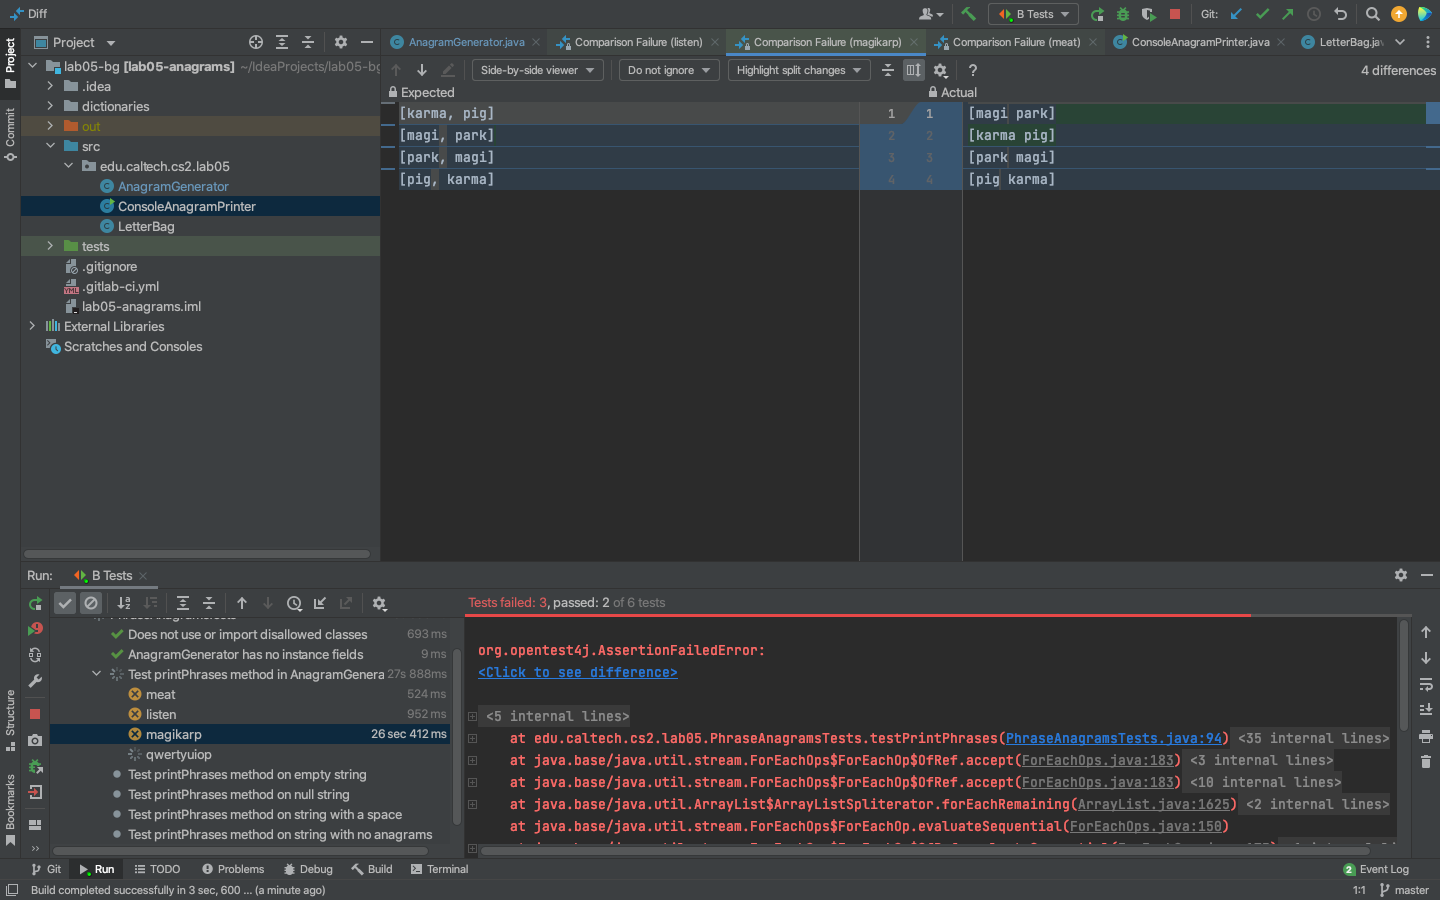The height and width of the screenshot is (900, 1440).
Task: Open Search Everywhere magnifier icon
Action: (x=1373, y=14)
